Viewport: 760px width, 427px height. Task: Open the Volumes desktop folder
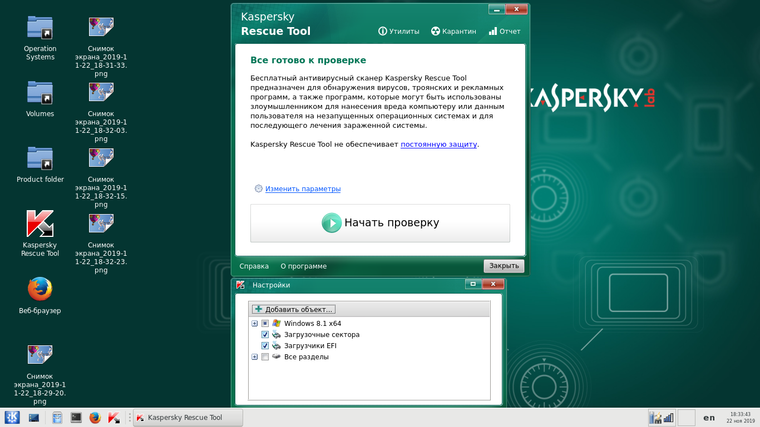tap(40, 99)
